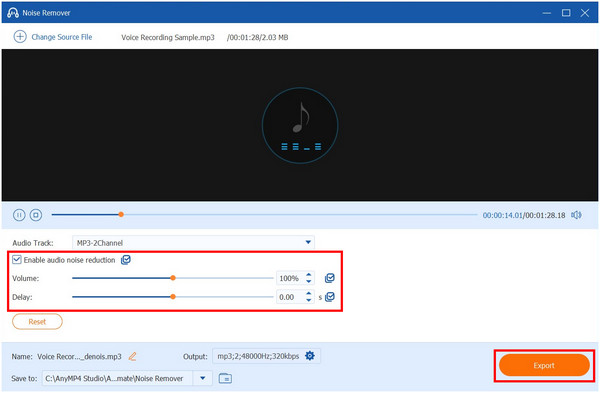The image size is (600, 393).
Task: Click the Change Source File plus icon
Action: pyautogui.click(x=20, y=37)
